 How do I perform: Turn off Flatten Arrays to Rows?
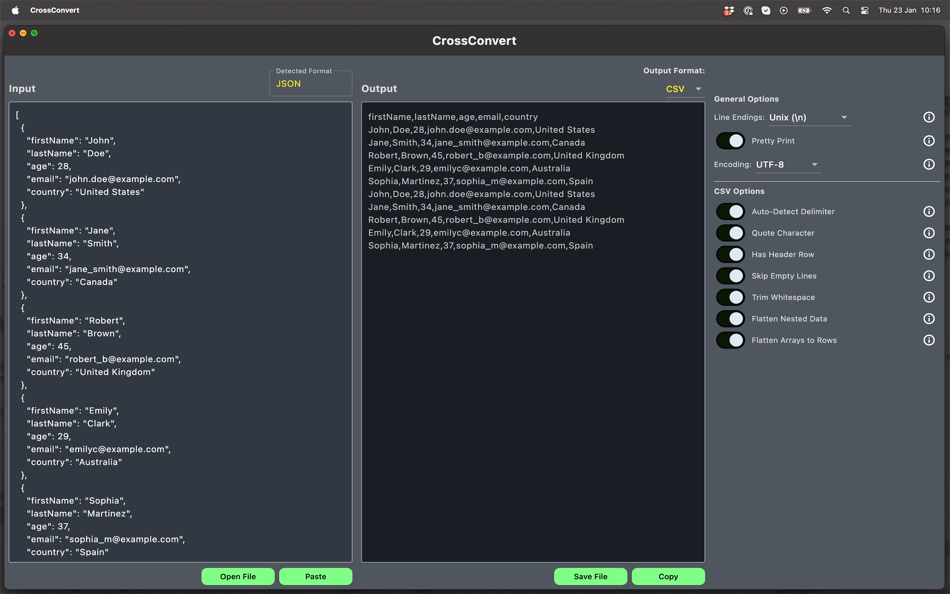(730, 340)
